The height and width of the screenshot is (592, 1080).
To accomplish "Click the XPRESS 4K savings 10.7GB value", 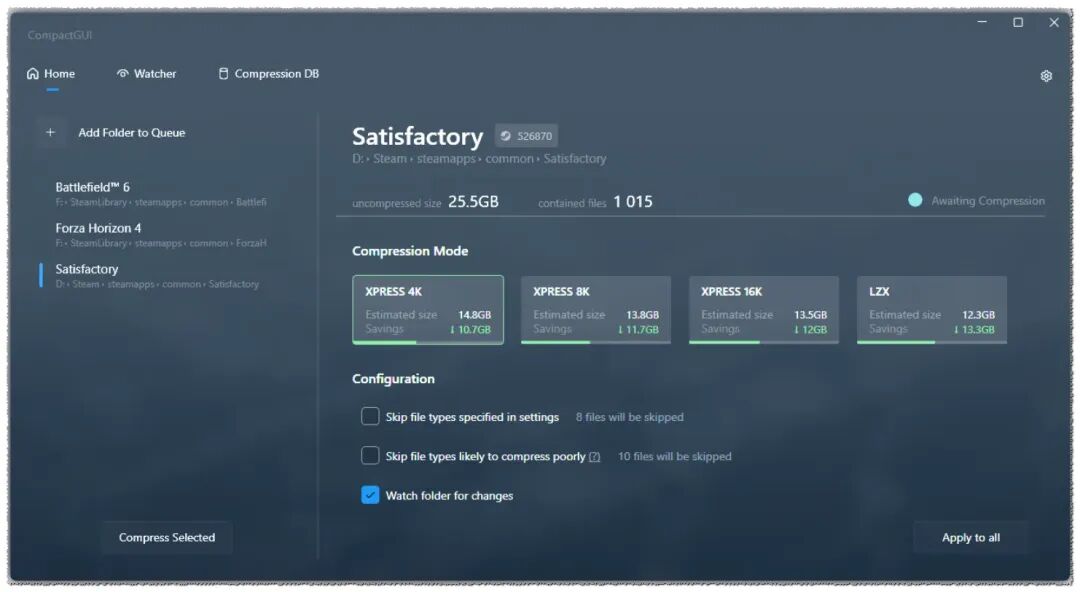I will (x=470, y=329).
